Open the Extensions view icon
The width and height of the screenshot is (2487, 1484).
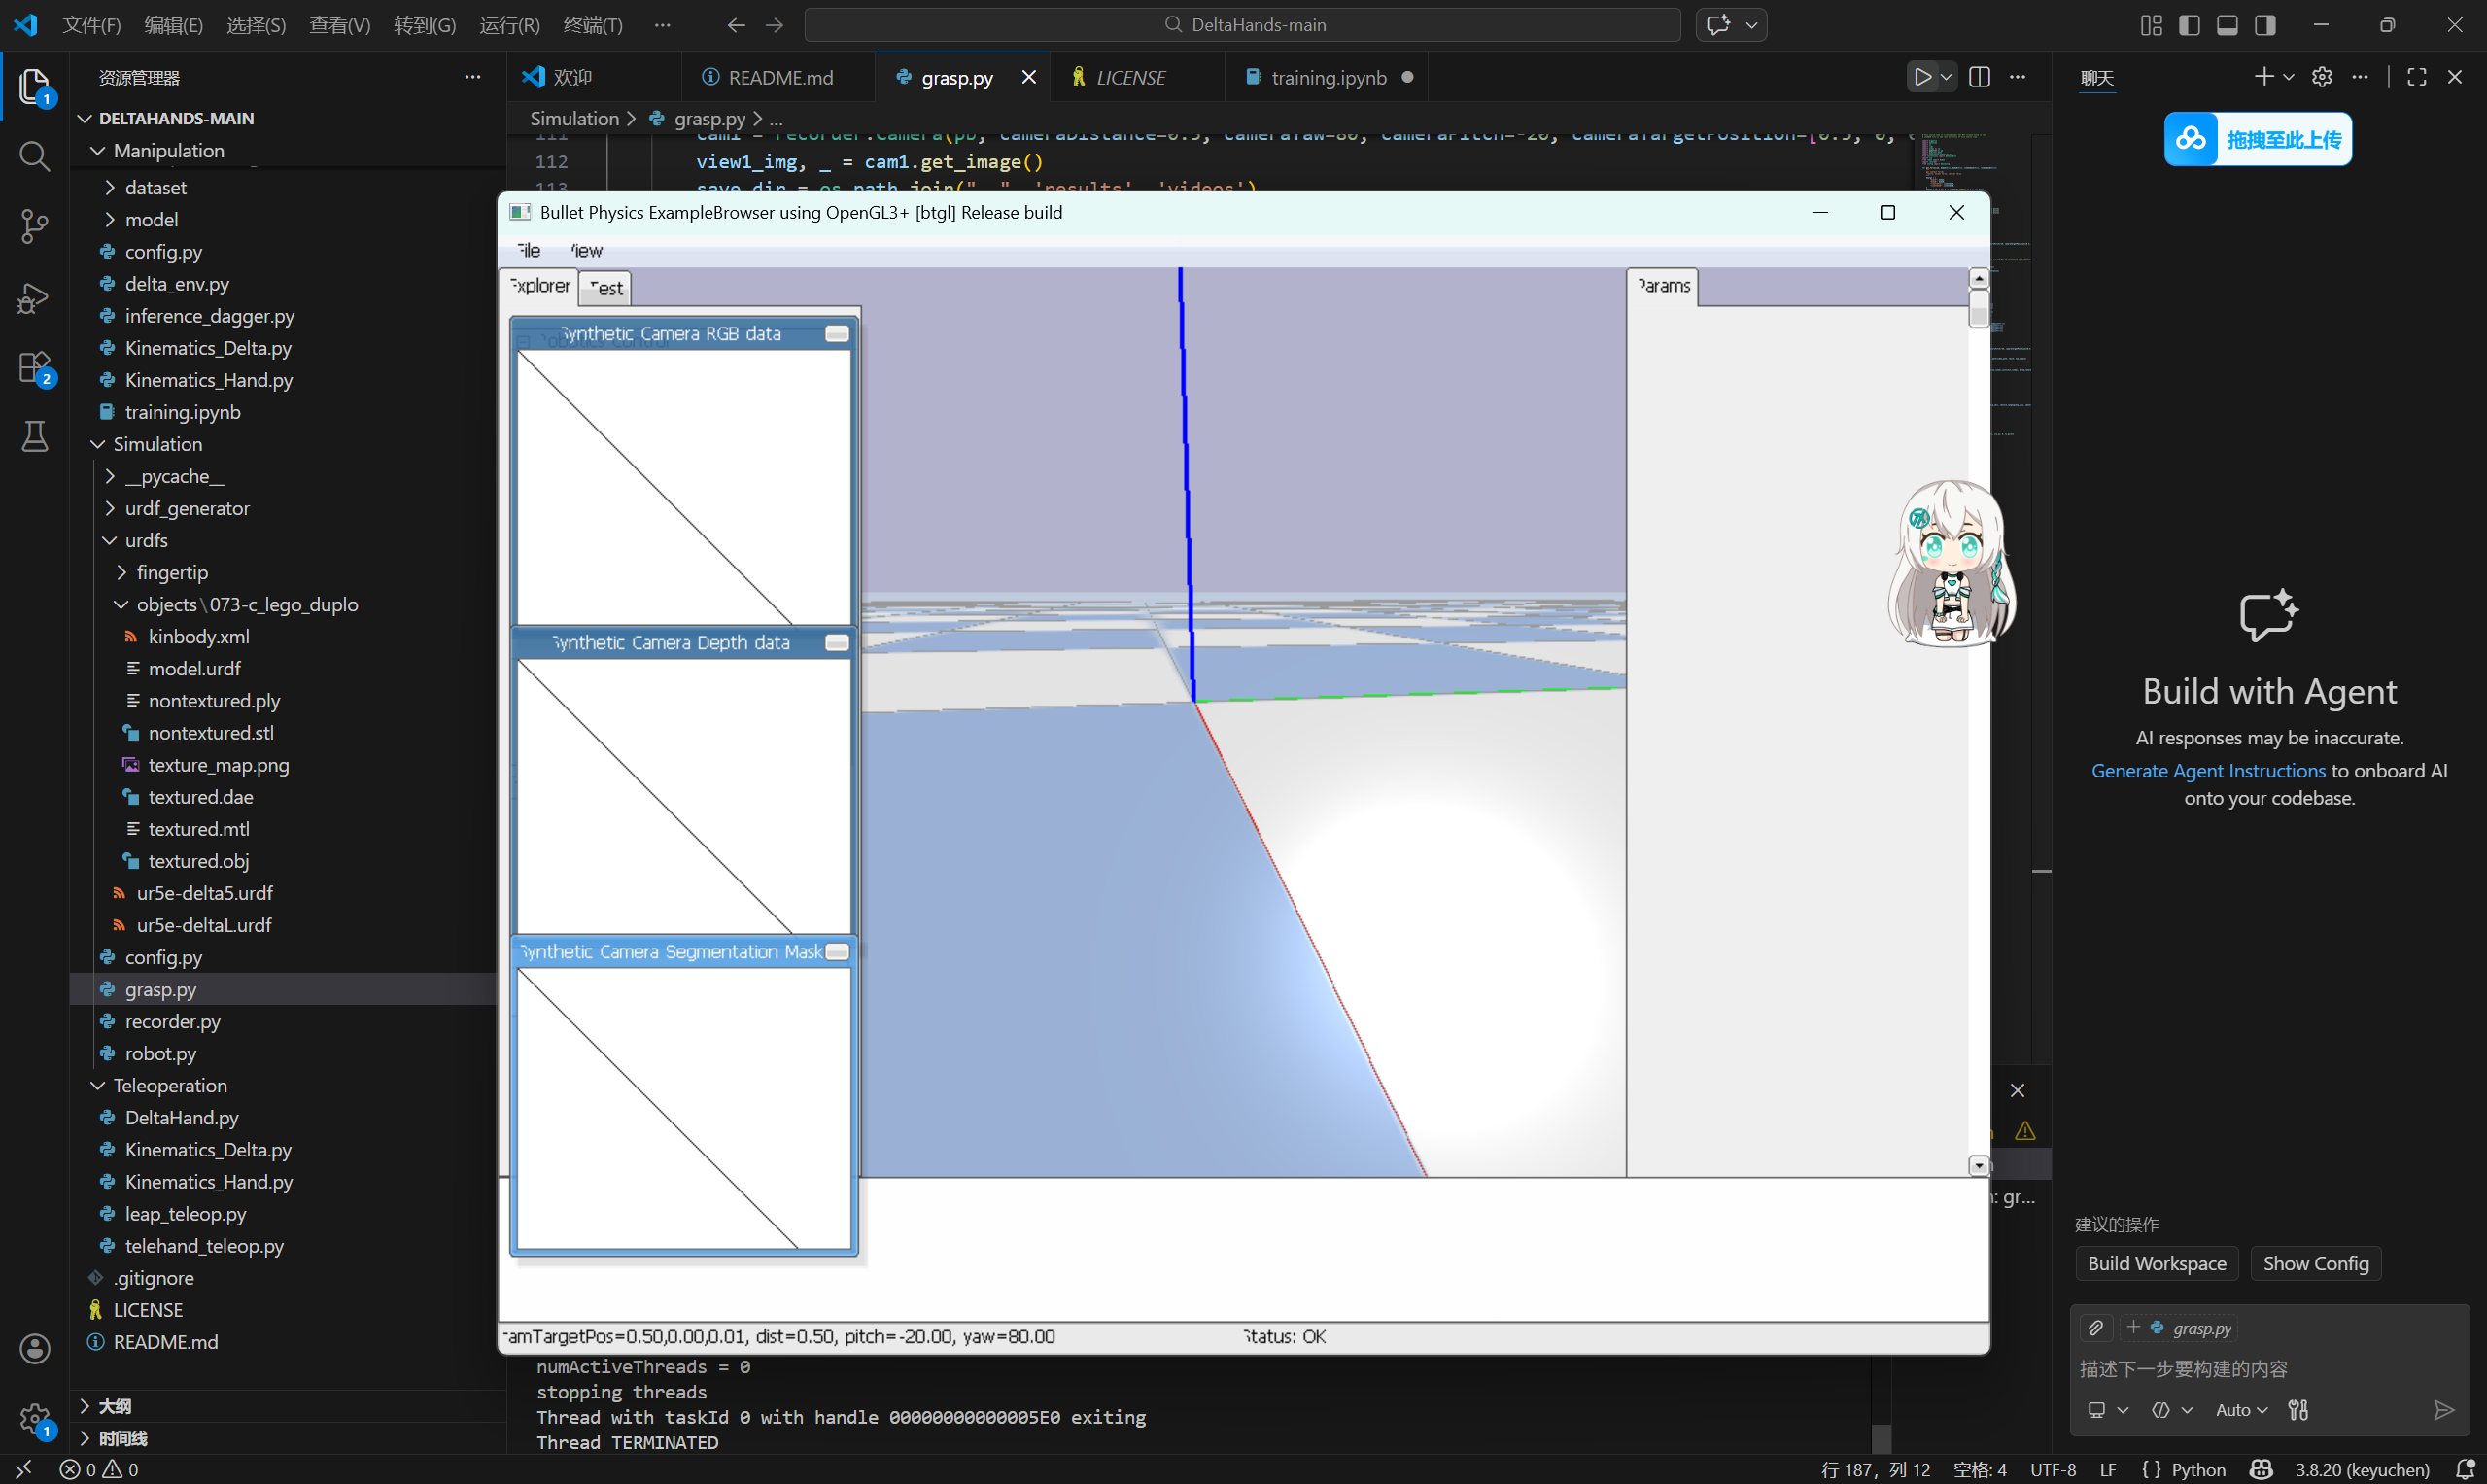click(x=34, y=367)
